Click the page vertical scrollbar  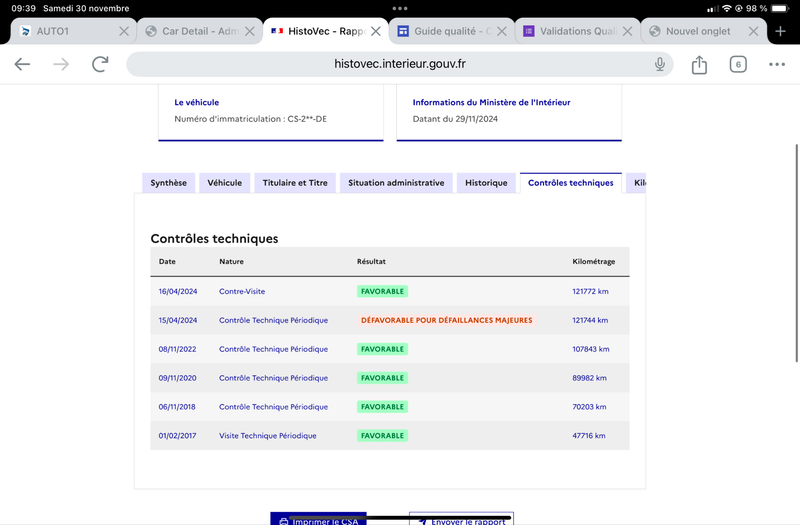pos(796,254)
